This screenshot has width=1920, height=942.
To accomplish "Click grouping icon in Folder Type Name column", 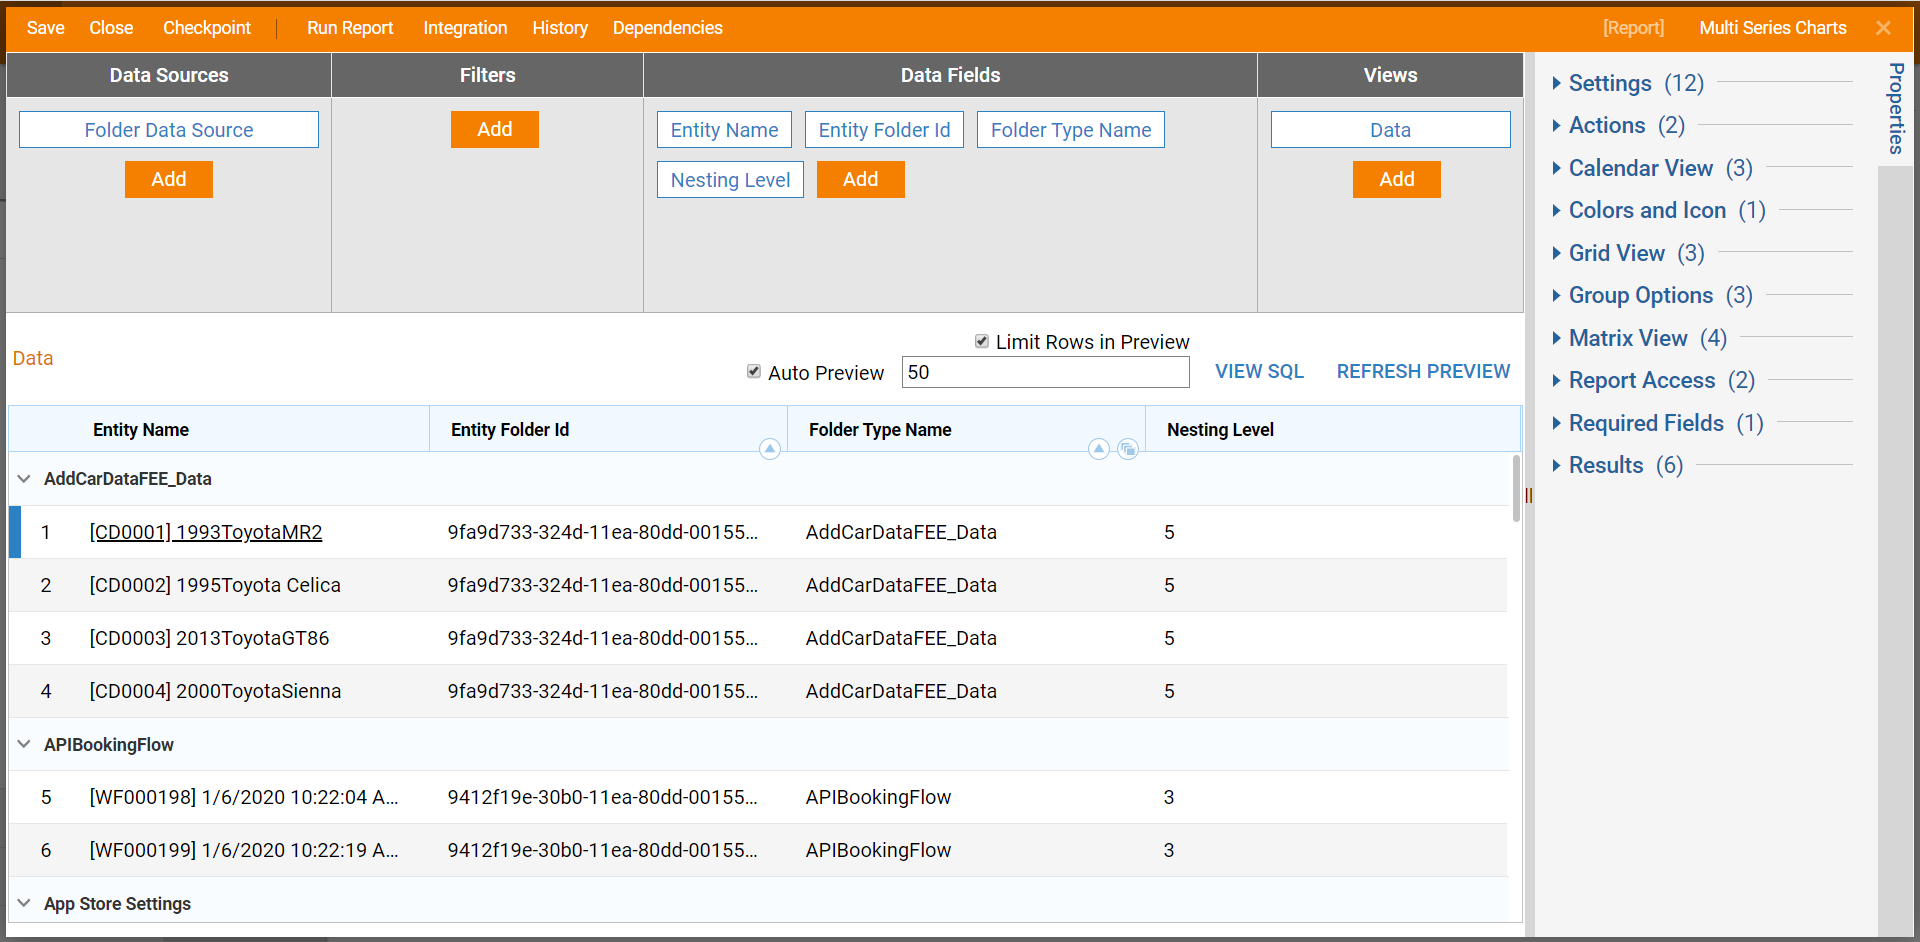I will pyautogui.click(x=1128, y=449).
